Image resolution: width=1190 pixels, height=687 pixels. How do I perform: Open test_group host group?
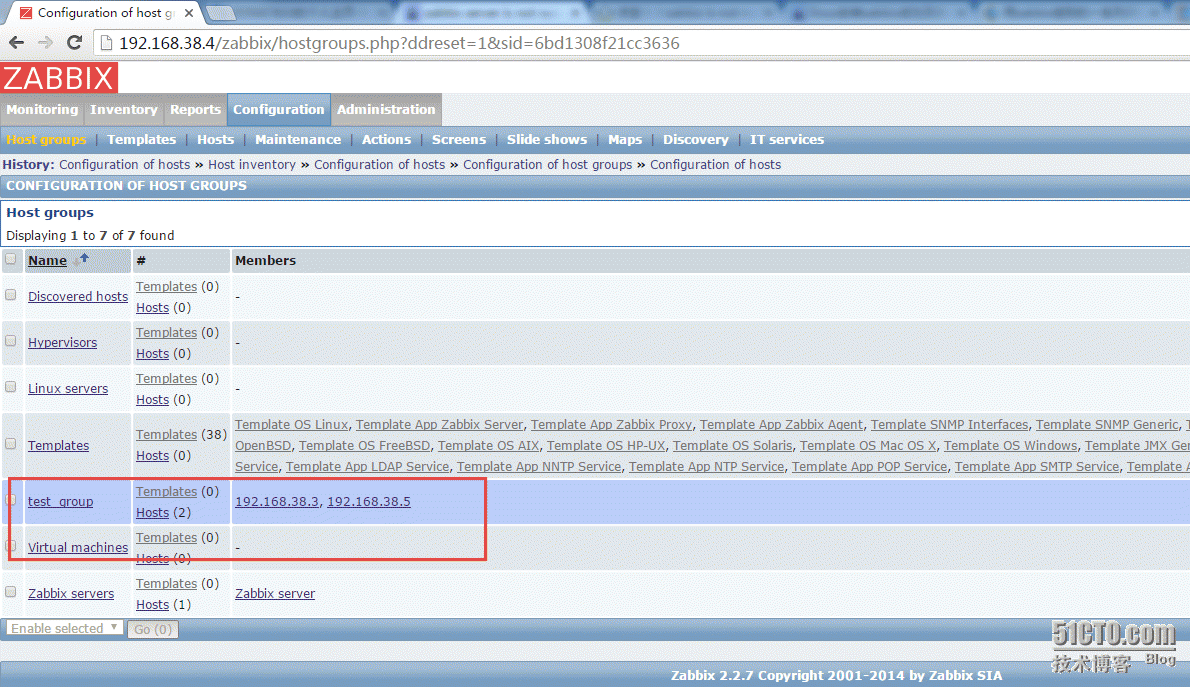coord(61,502)
